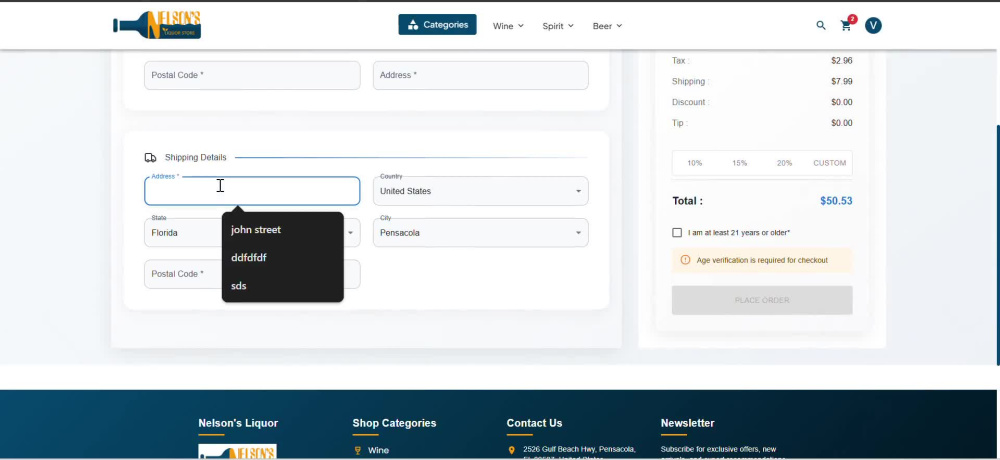Select the 10% tip option
This screenshot has height=460, width=1000.
coord(695,163)
